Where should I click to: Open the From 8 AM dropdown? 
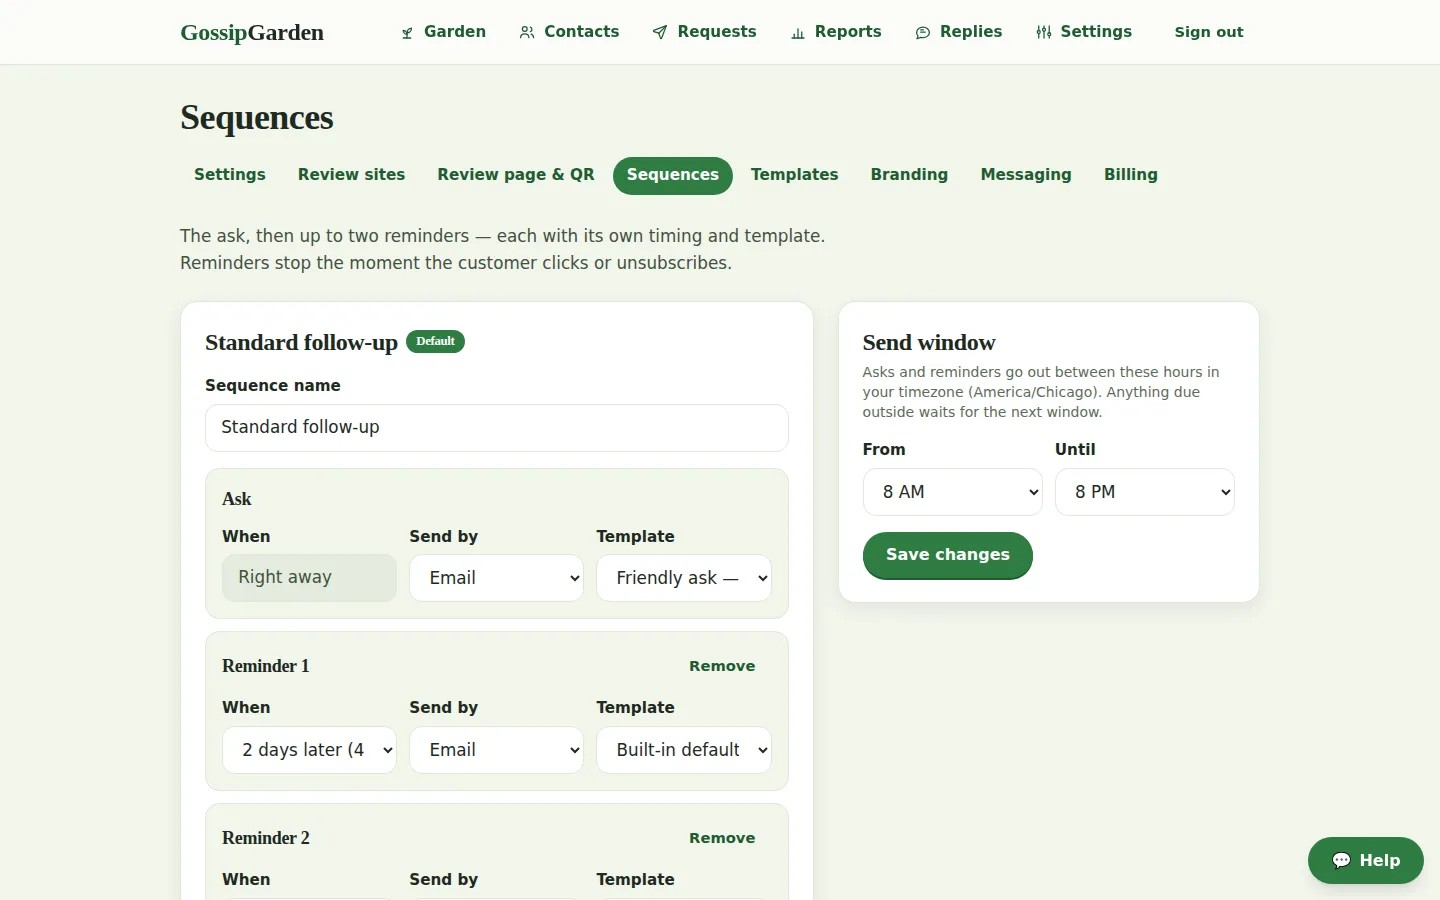pyautogui.click(x=953, y=492)
